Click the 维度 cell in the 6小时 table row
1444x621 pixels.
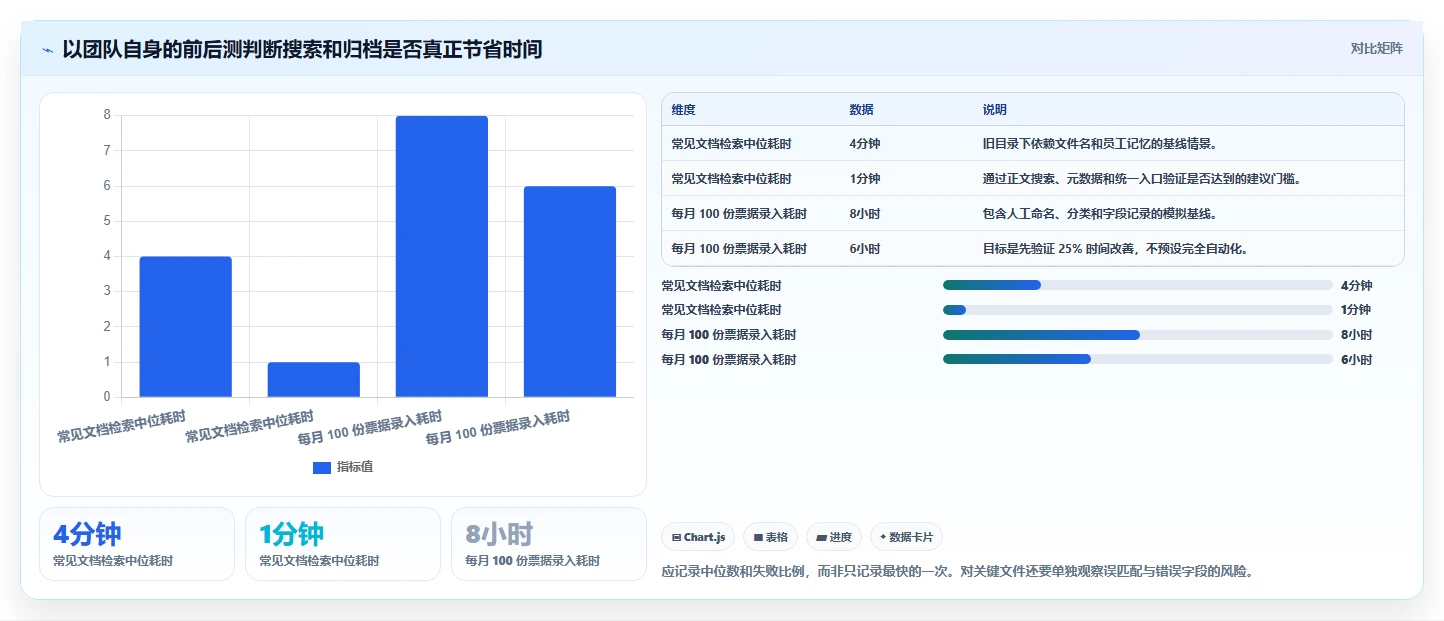pyautogui.click(x=739, y=249)
